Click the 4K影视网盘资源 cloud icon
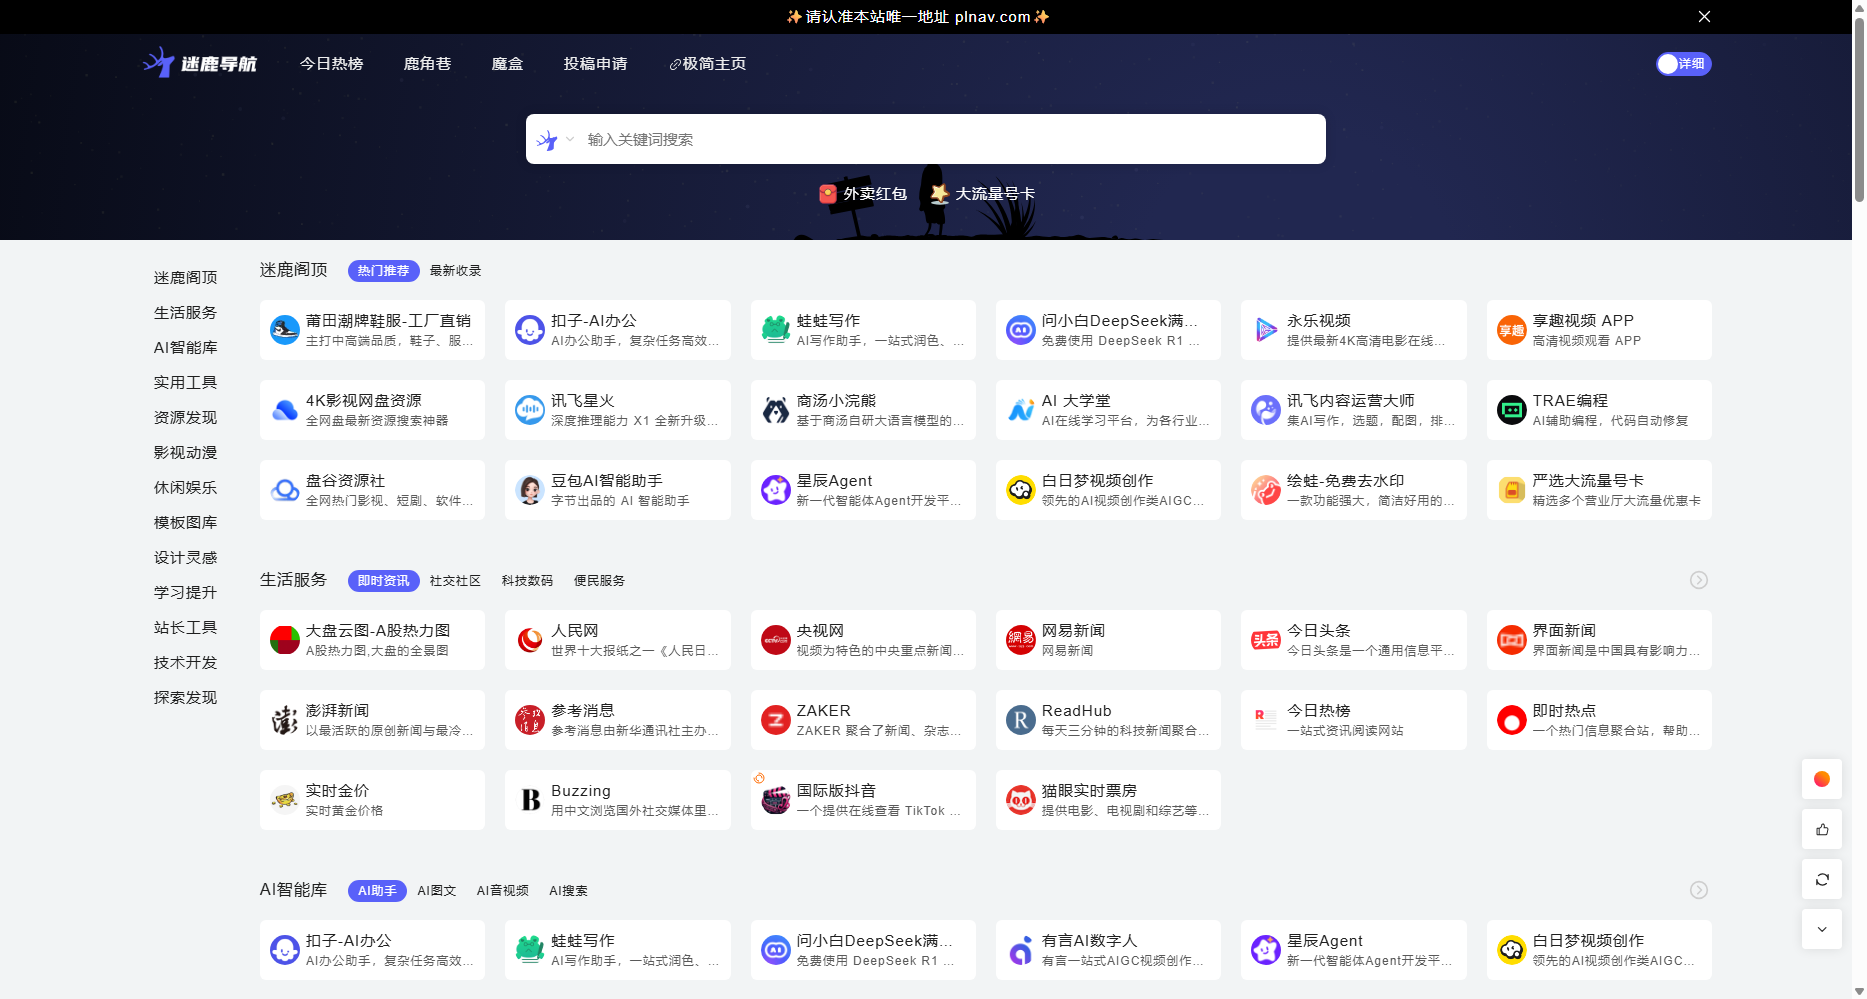This screenshot has height=999, width=1867. [x=285, y=410]
